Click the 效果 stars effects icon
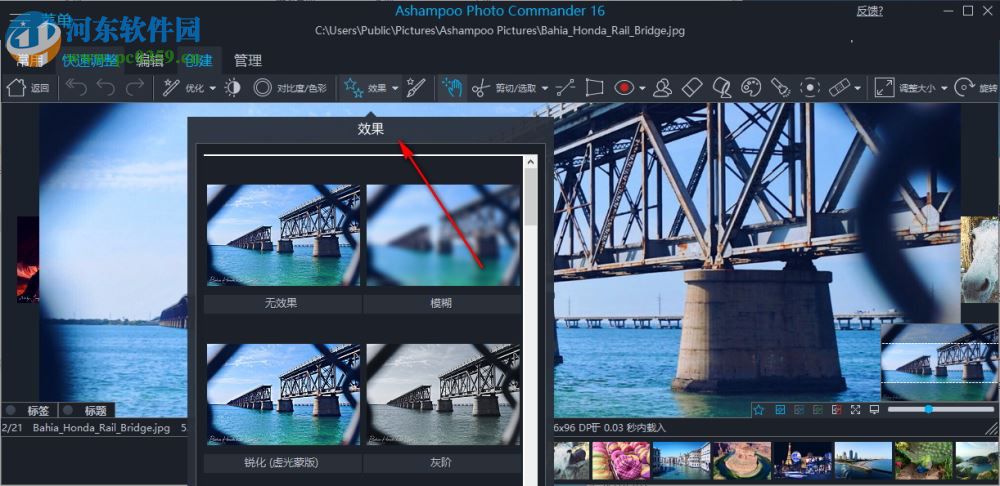Screen dimensions: 1000x486 point(353,88)
